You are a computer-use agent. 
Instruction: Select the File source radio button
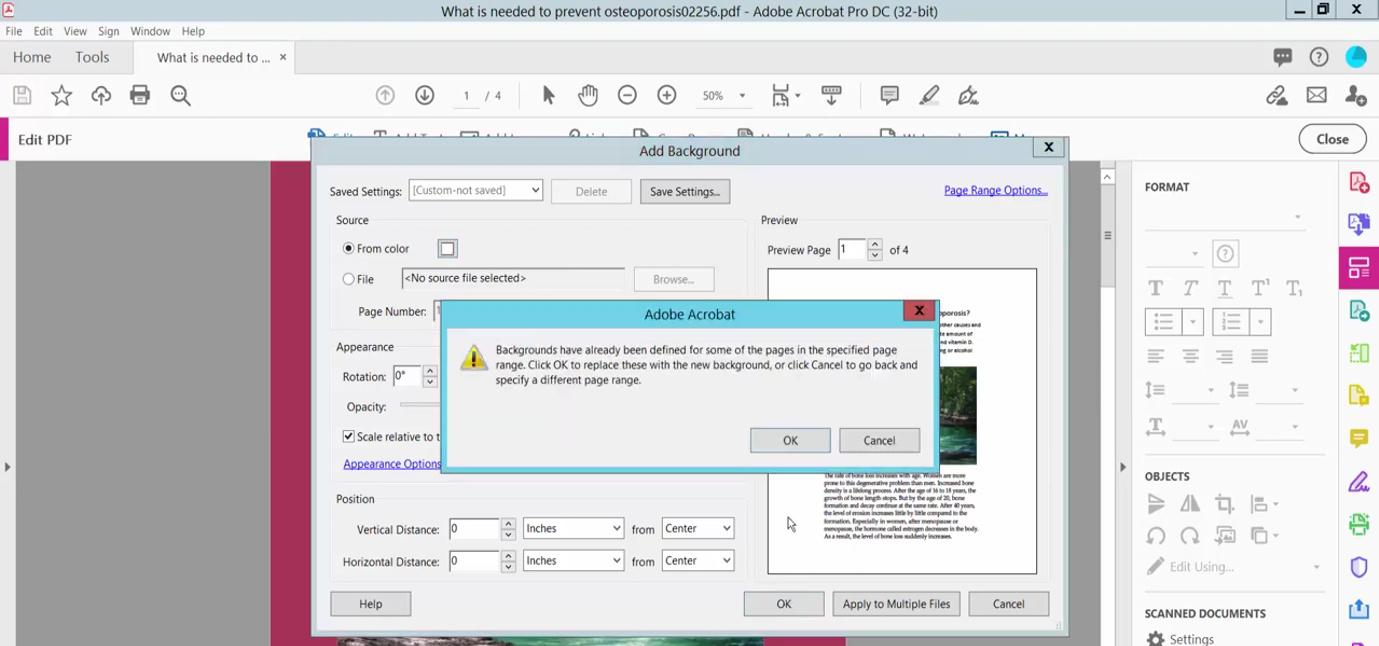pyautogui.click(x=349, y=279)
